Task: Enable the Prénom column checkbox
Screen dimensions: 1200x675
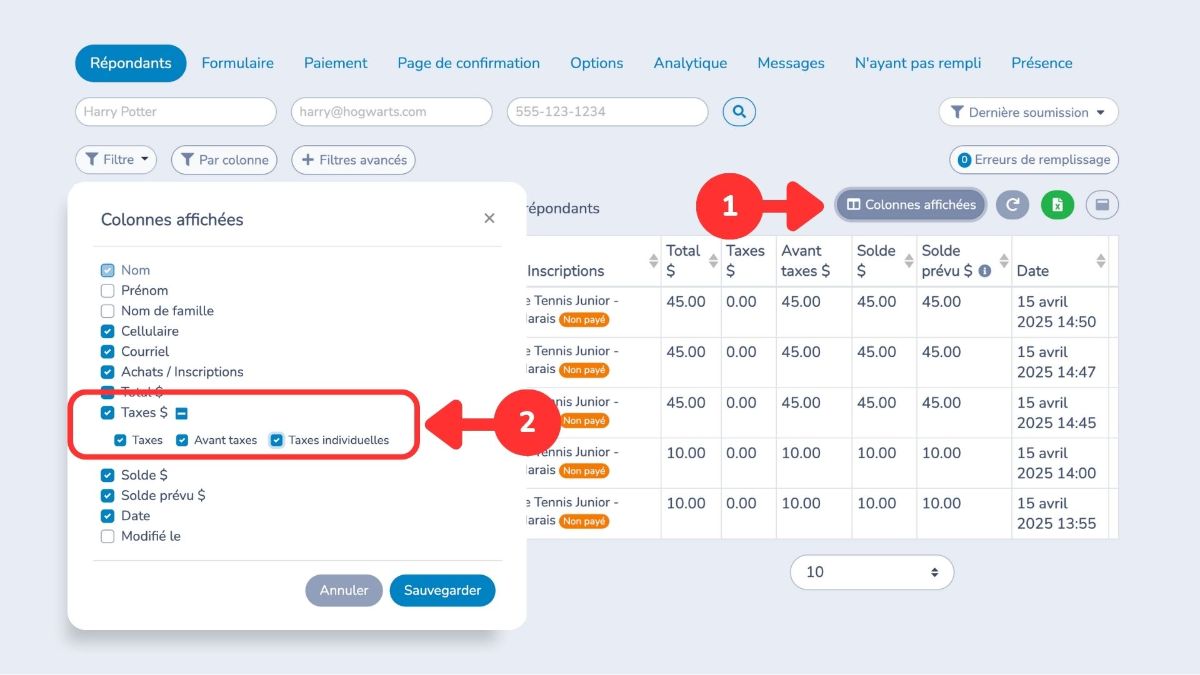Action: pyautogui.click(x=107, y=291)
